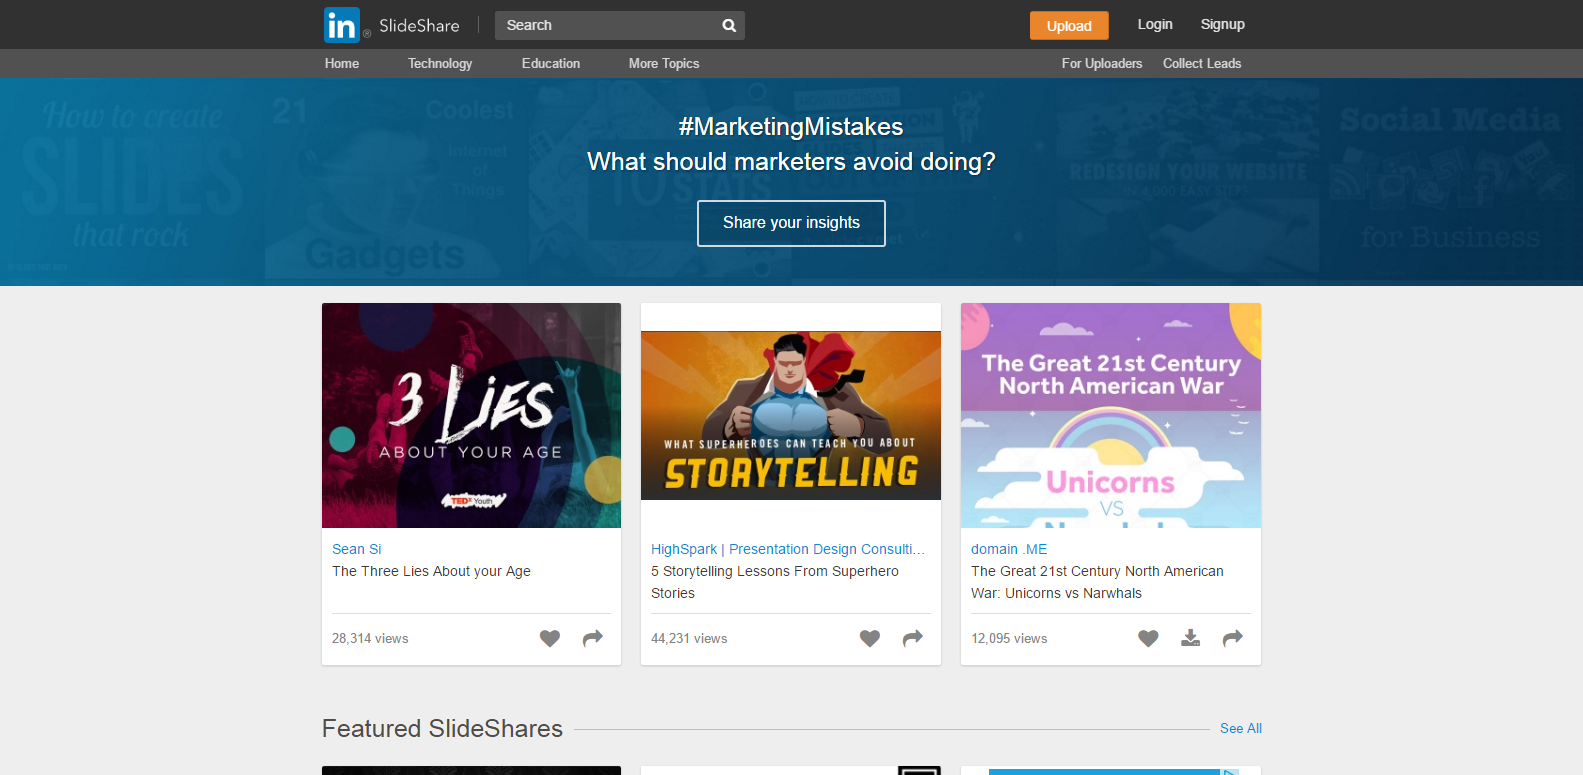The height and width of the screenshot is (775, 1583).
Task: Click the Login link
Action: point(1155,24)
